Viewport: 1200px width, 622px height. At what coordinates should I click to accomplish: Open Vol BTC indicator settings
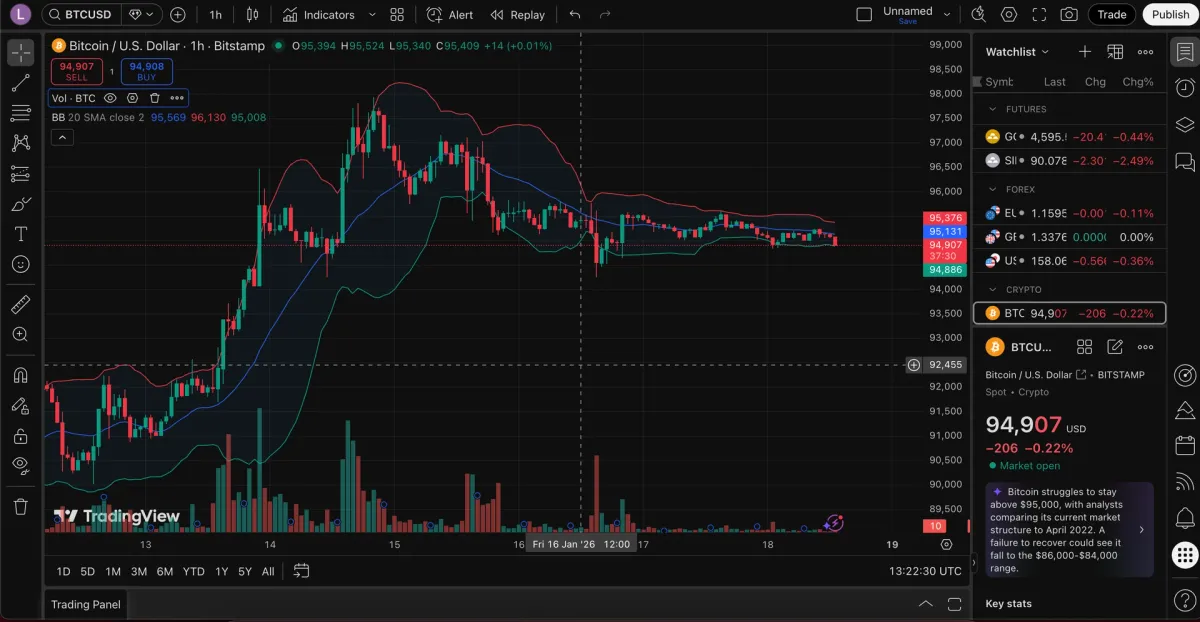tap(133, 98)
